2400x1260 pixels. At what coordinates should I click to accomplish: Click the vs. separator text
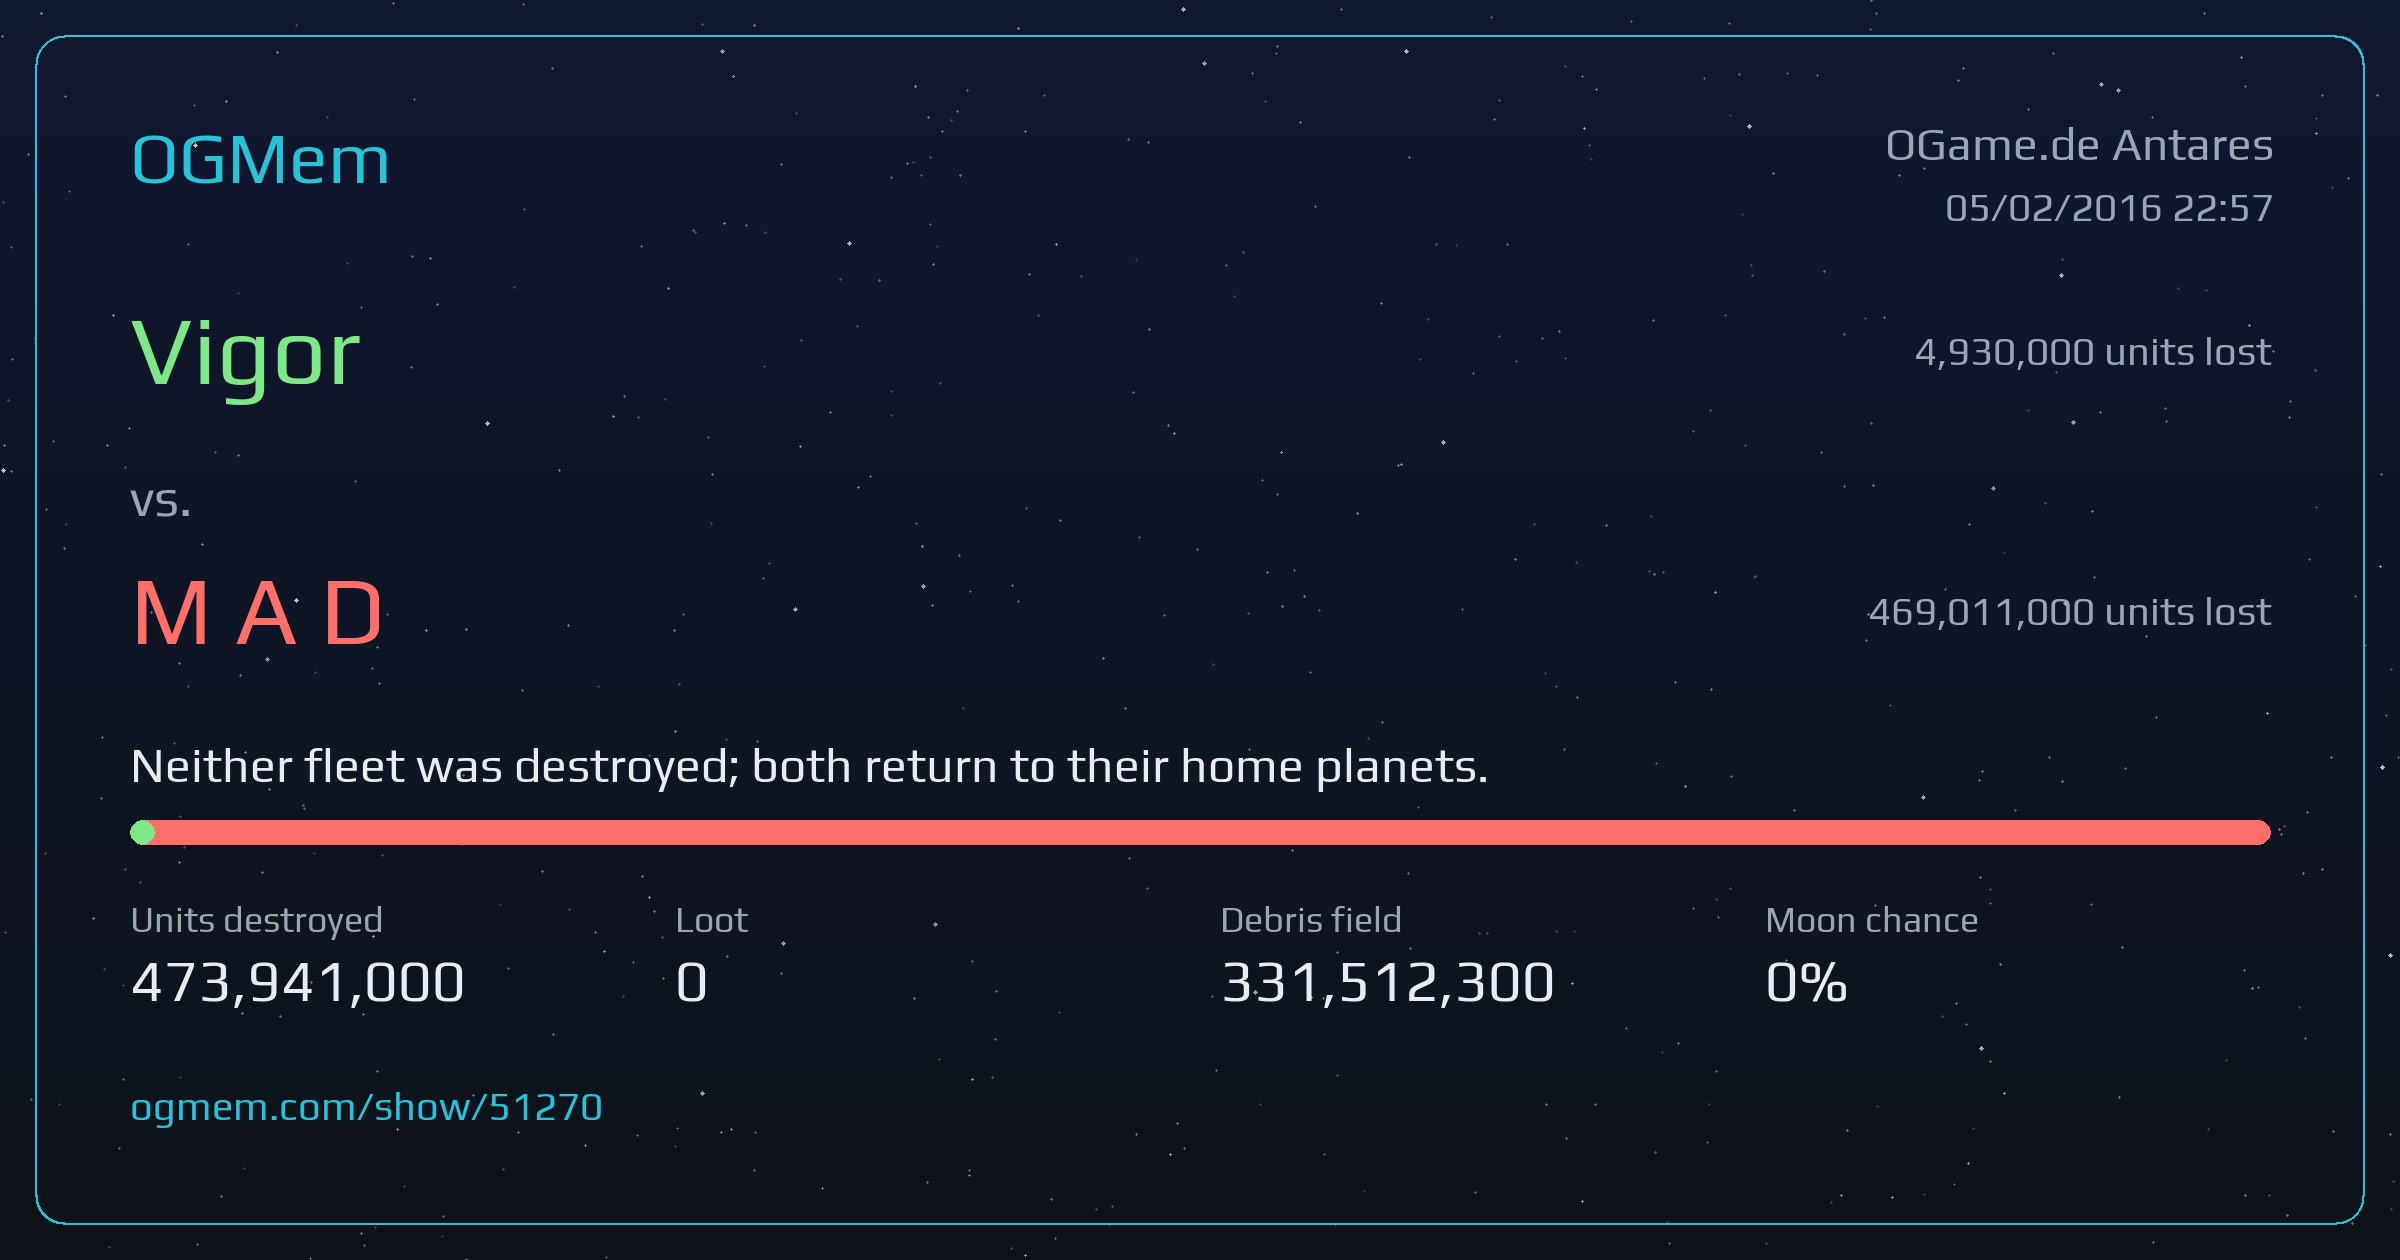[x=161, y=502]
